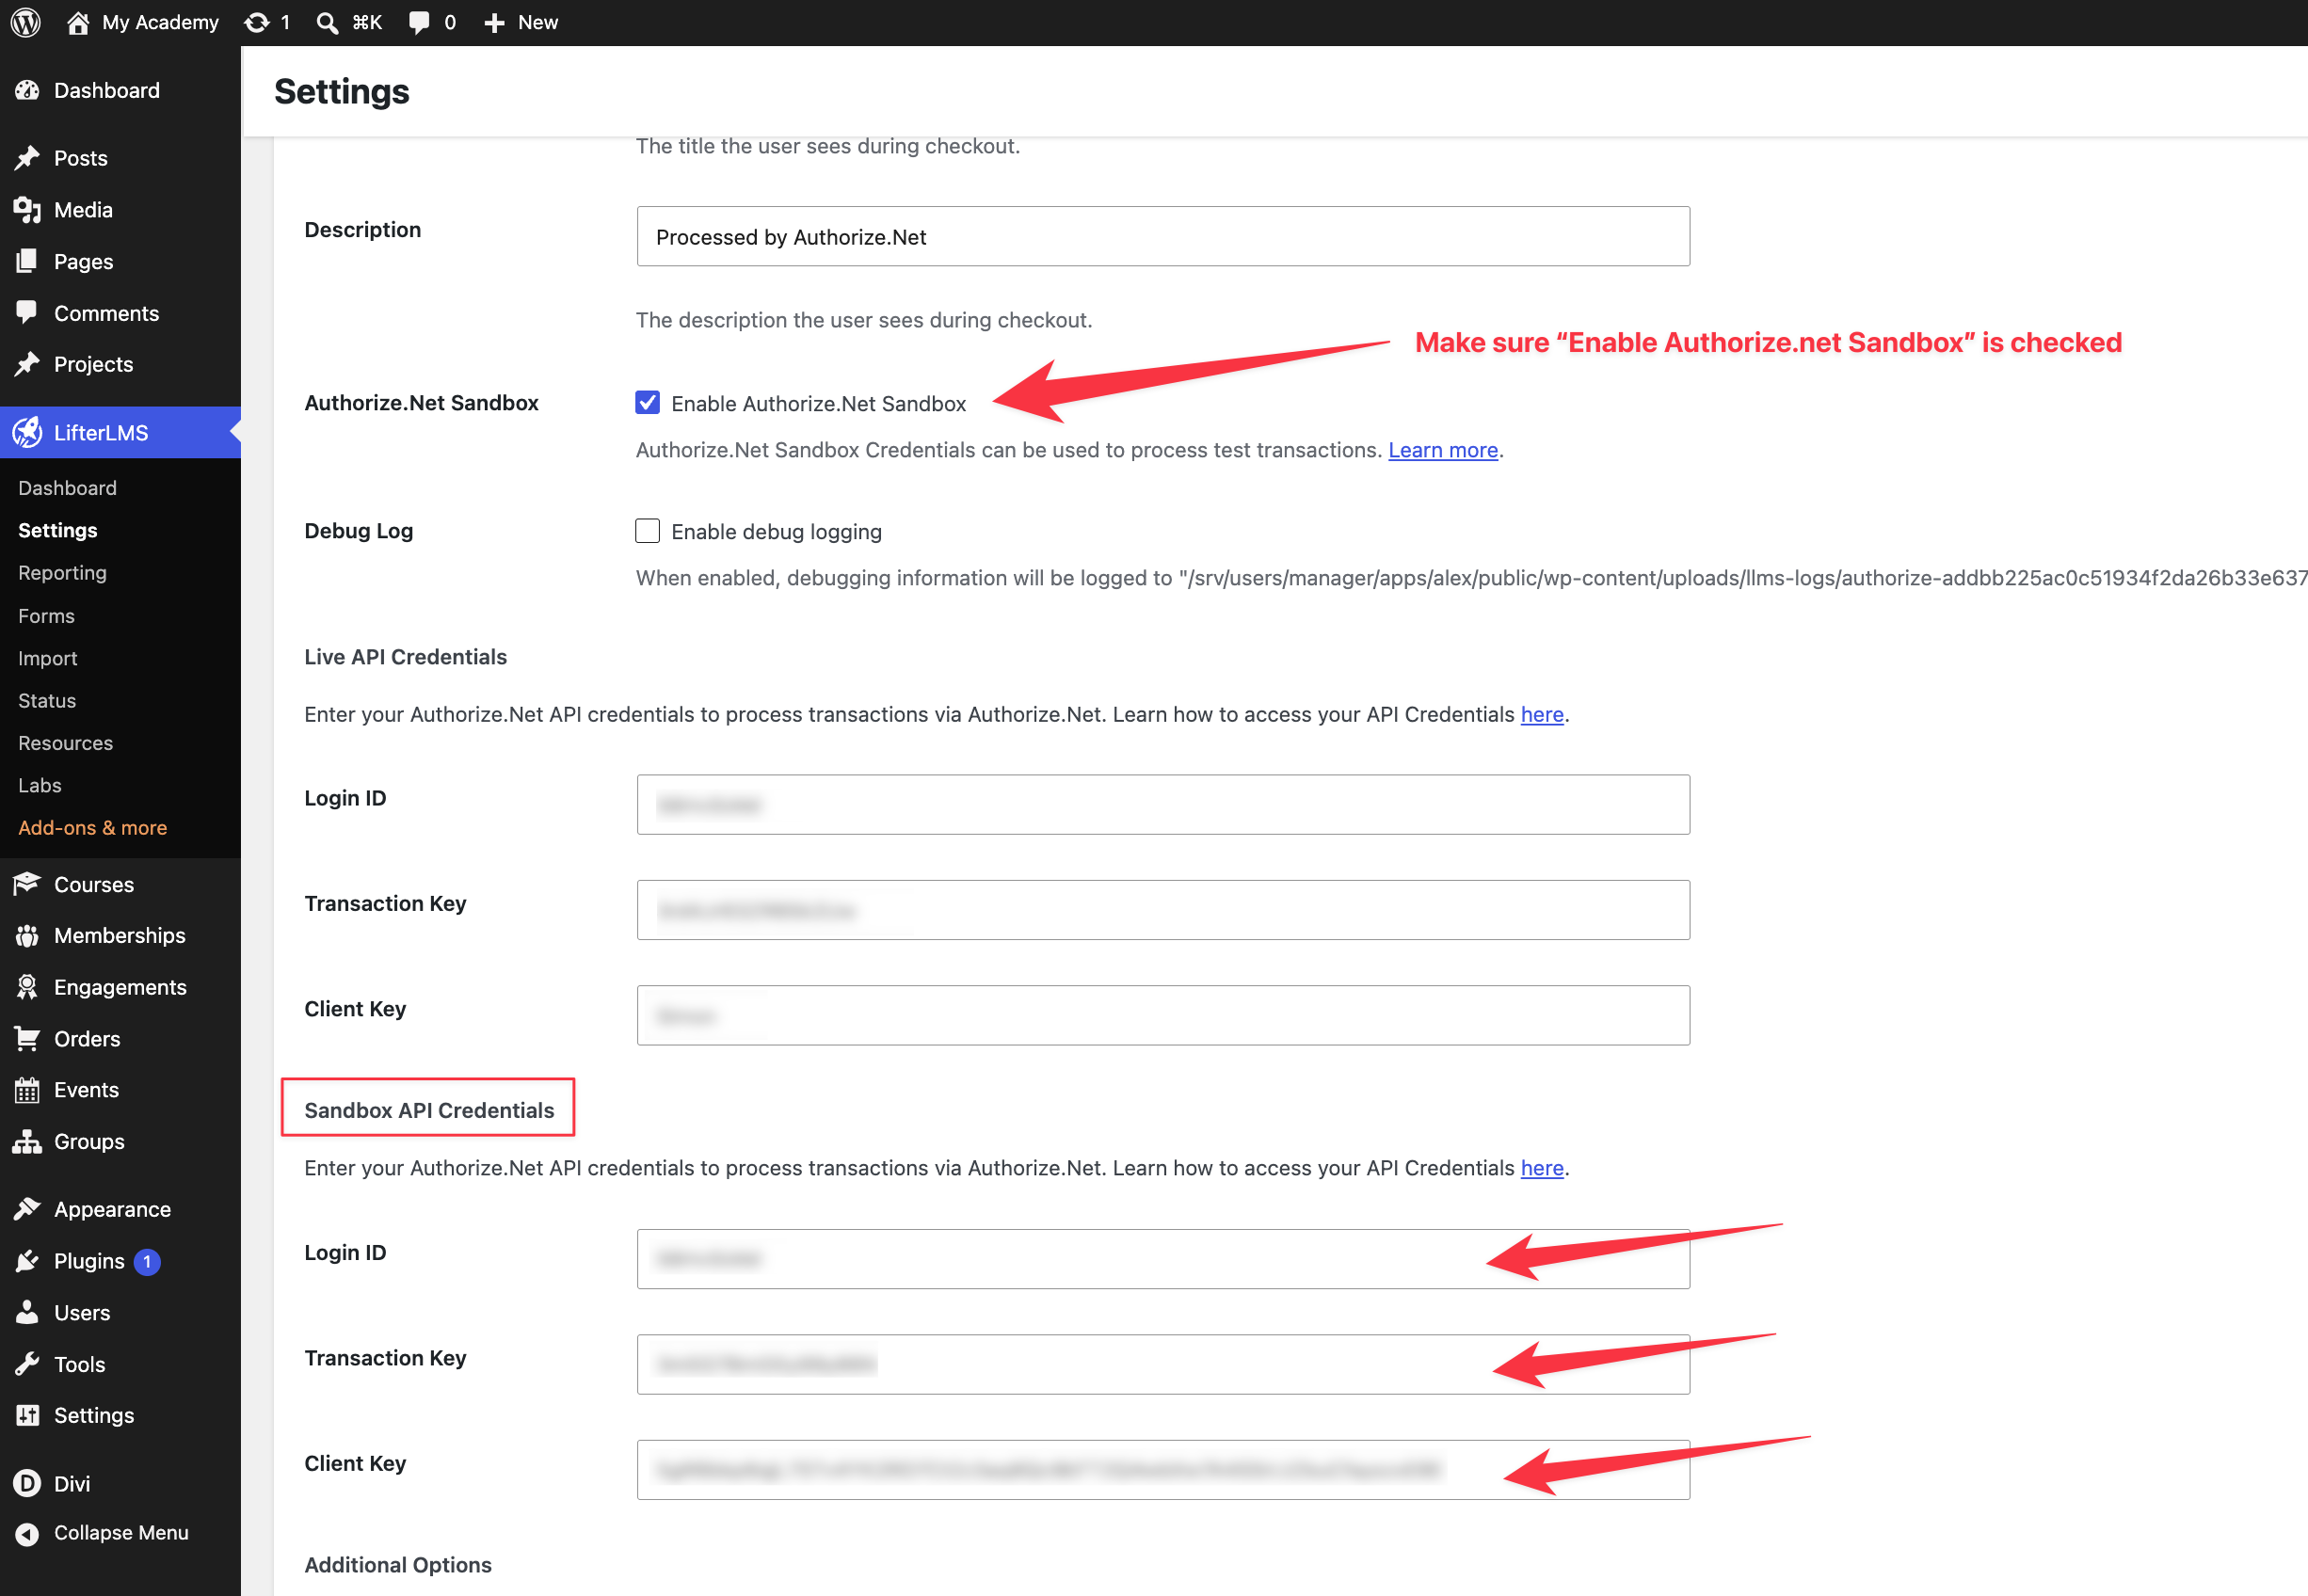Click the Plugins plug icon

point(27,1261)
